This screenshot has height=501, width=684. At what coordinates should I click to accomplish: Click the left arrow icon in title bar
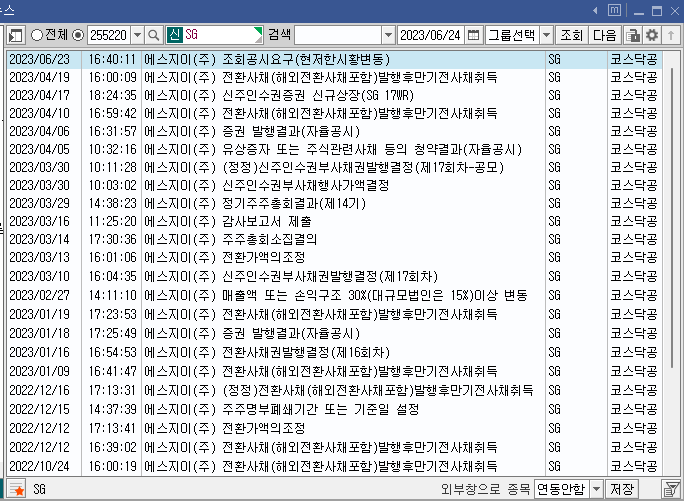coord(595,10)
